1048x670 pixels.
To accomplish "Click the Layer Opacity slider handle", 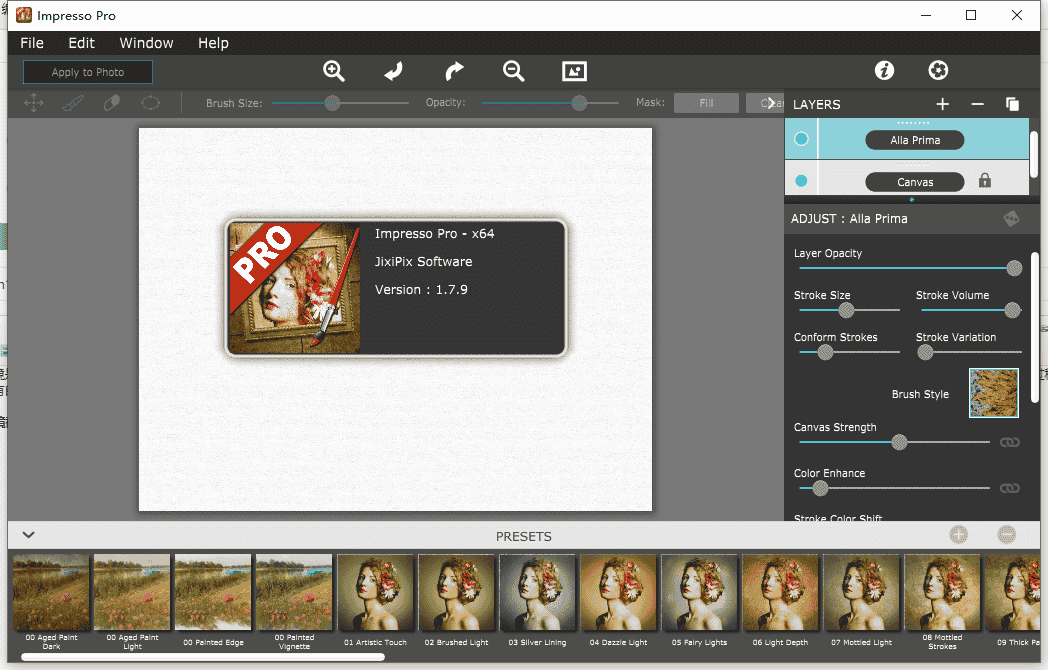I will (x=1014, y=268).
